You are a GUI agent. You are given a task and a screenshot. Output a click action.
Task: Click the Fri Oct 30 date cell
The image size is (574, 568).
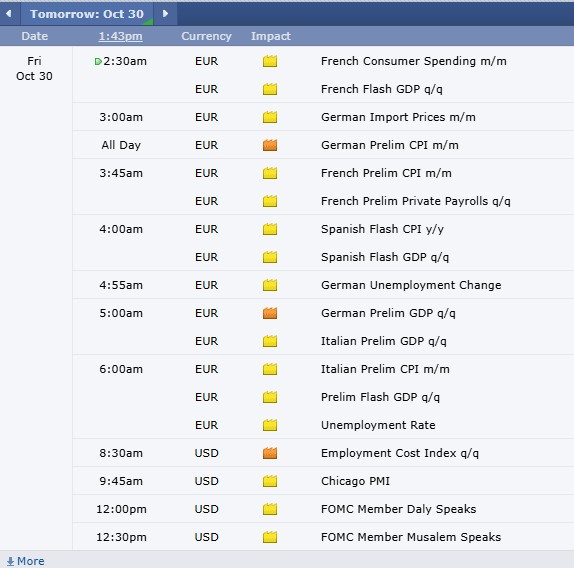pyautogui.click(x=34, y=68)
